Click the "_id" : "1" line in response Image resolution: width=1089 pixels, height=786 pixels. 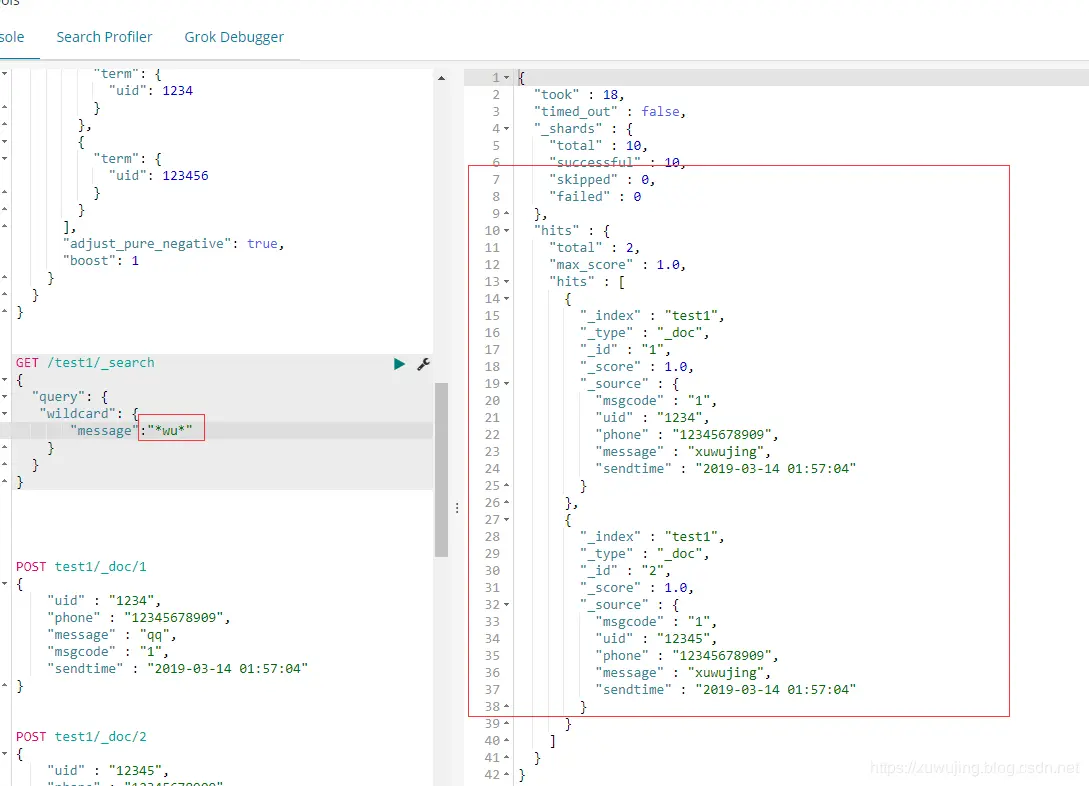[625, 350]
